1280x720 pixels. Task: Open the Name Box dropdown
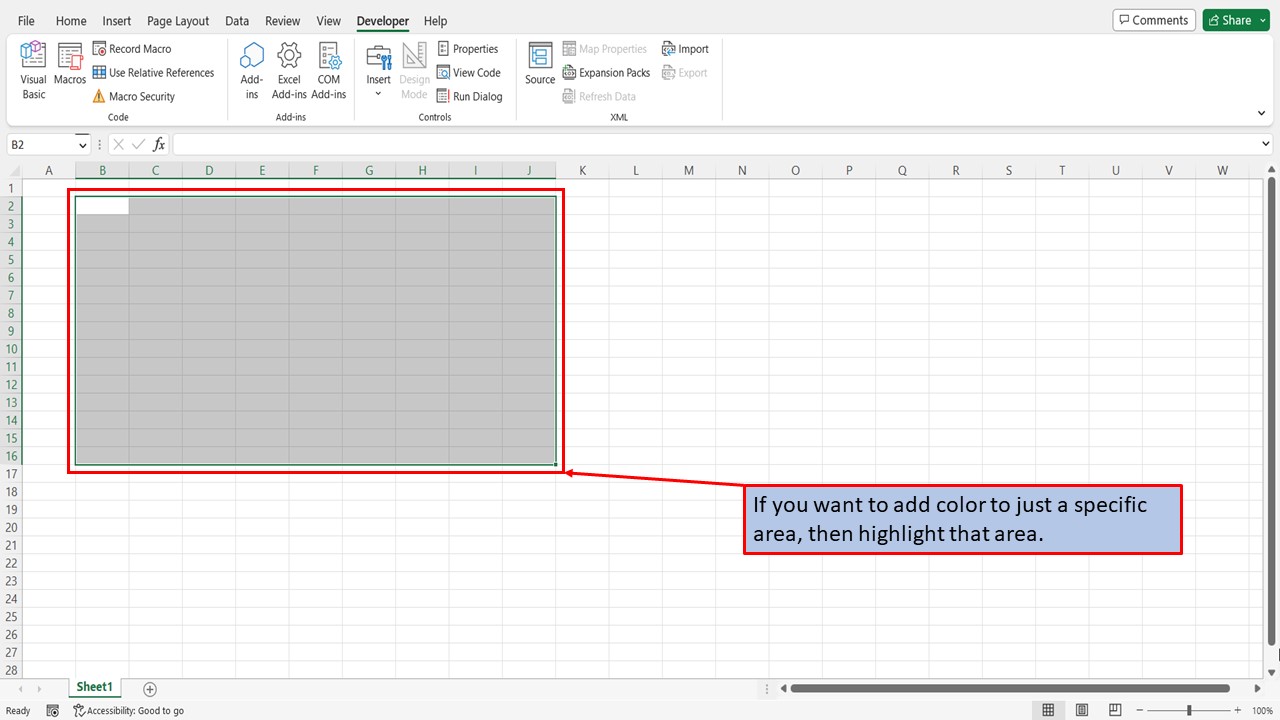click(81, 145)
